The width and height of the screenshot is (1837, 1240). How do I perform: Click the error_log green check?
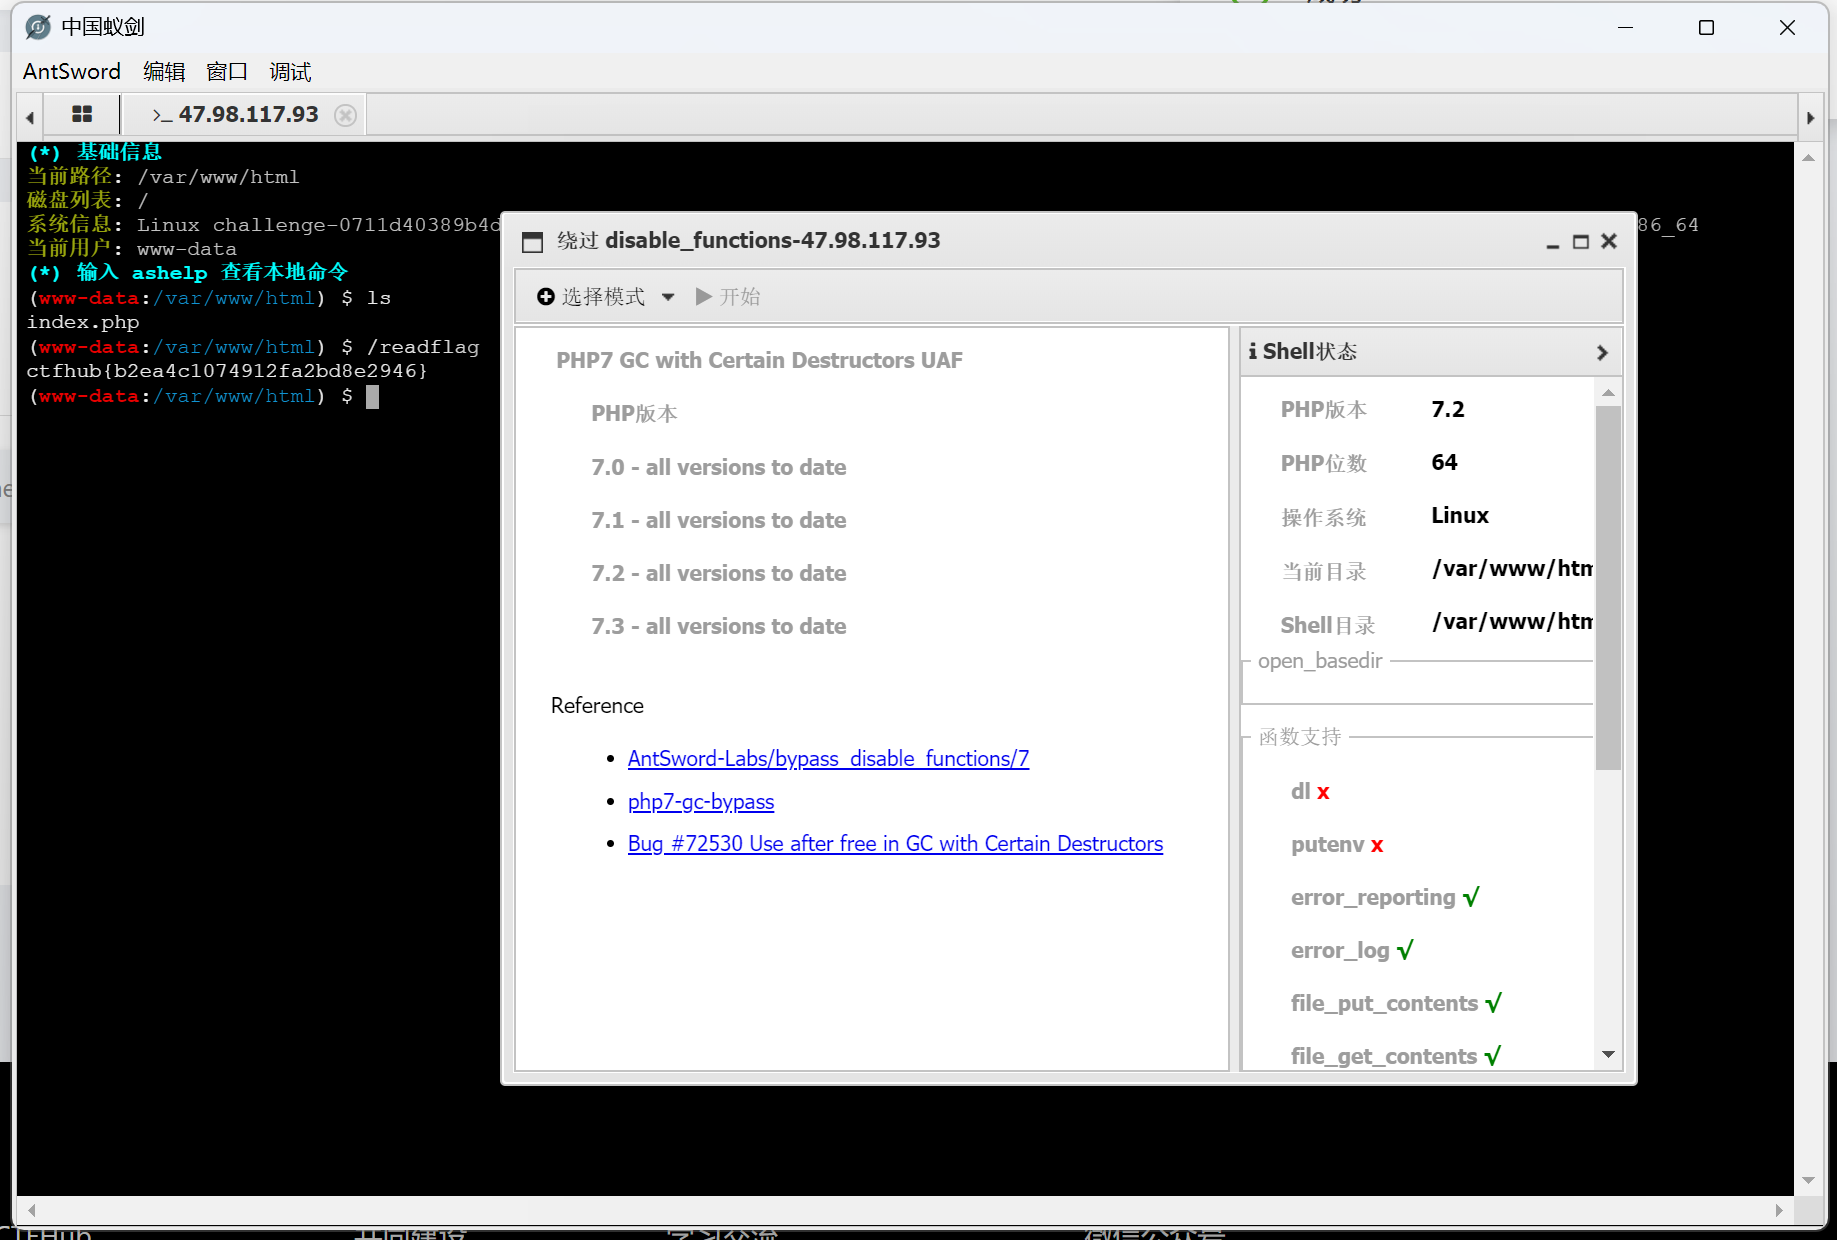[1405, 950]
